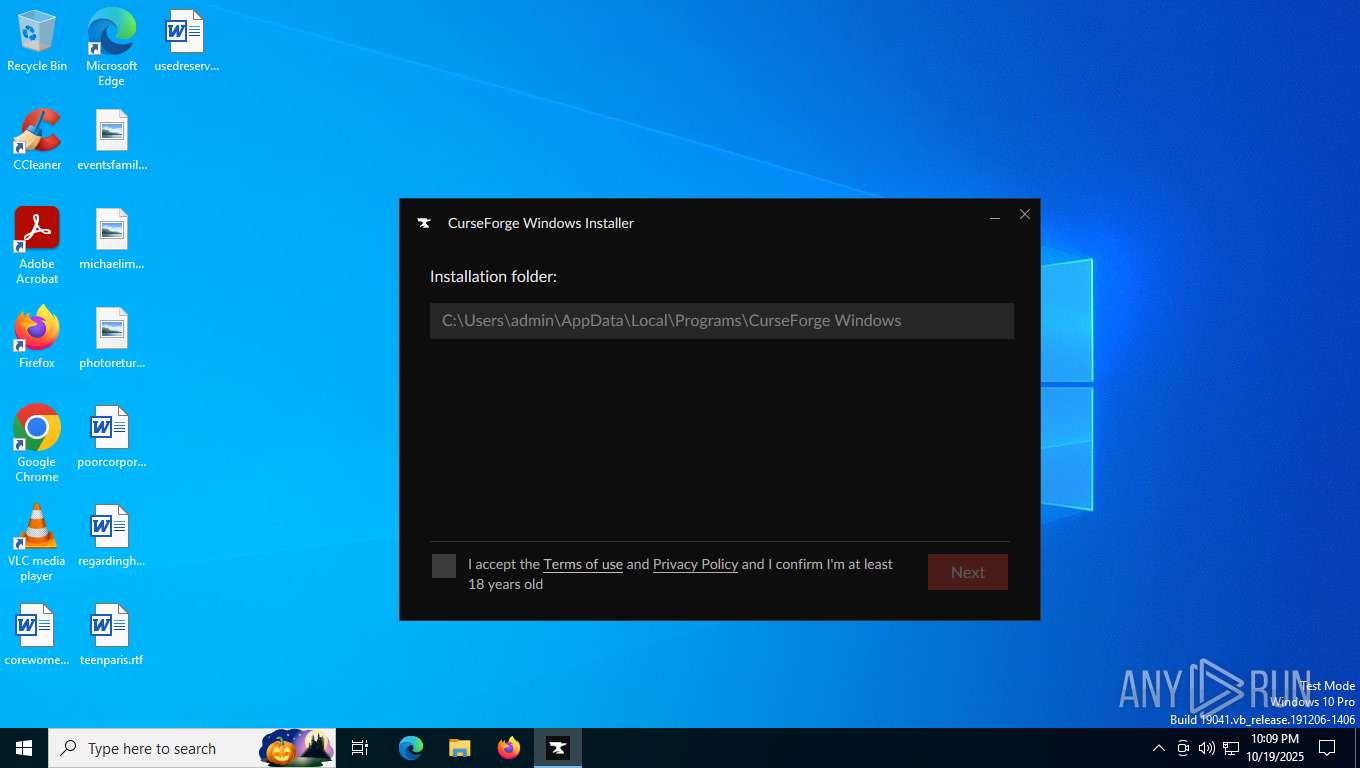The width and height of the screenshot is (1360, 768).
Task: Select the usedreserv Word document icon
Action: click(186, 41)
